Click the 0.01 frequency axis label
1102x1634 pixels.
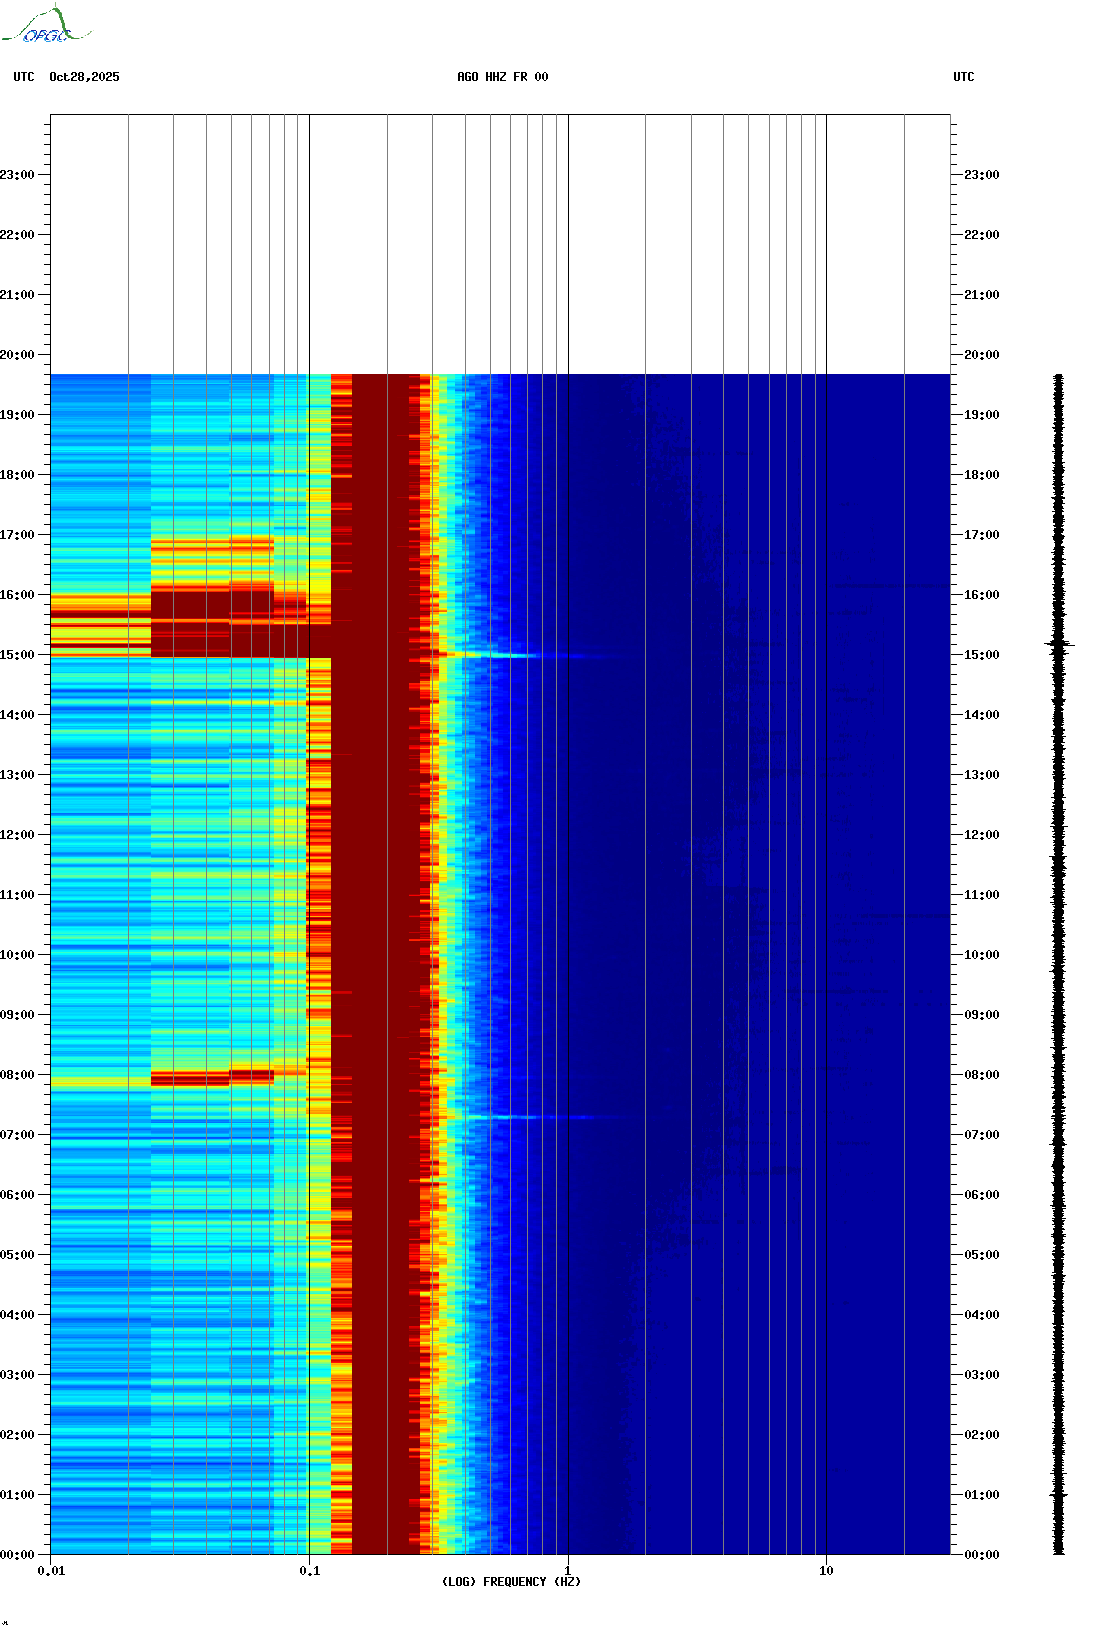tap(51, 1571)
